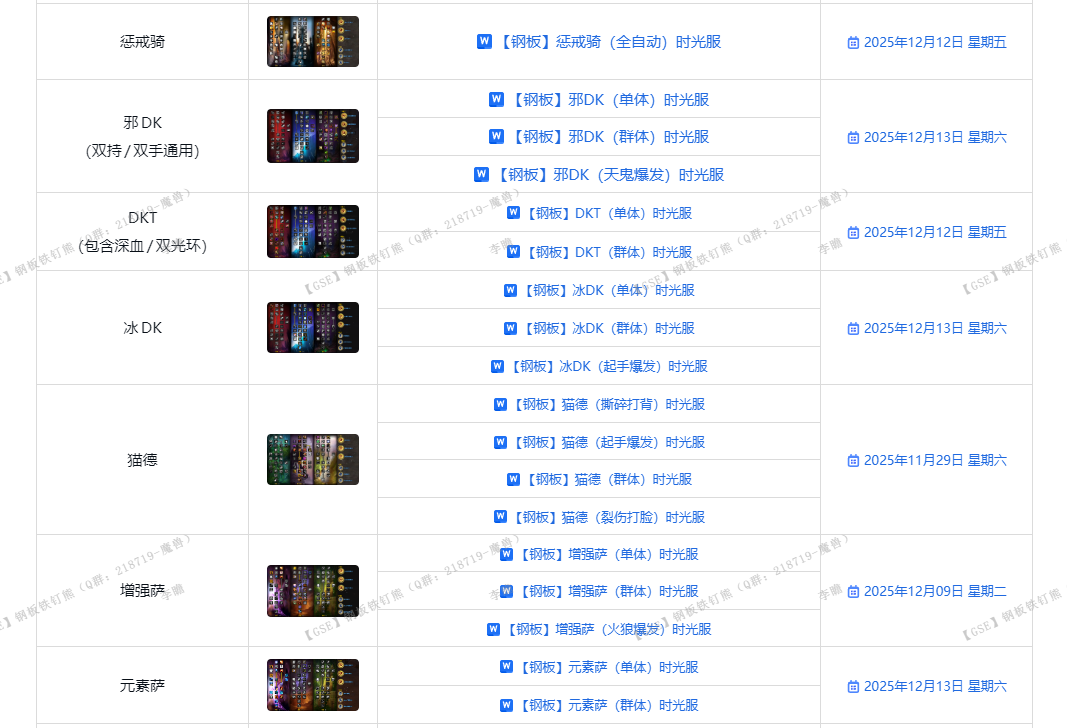Open the 猫德（裂伤打脸）时光服 link
The height and width of the screenshot is (728, 1067).
pyautogui.click(x=609, y=517)
